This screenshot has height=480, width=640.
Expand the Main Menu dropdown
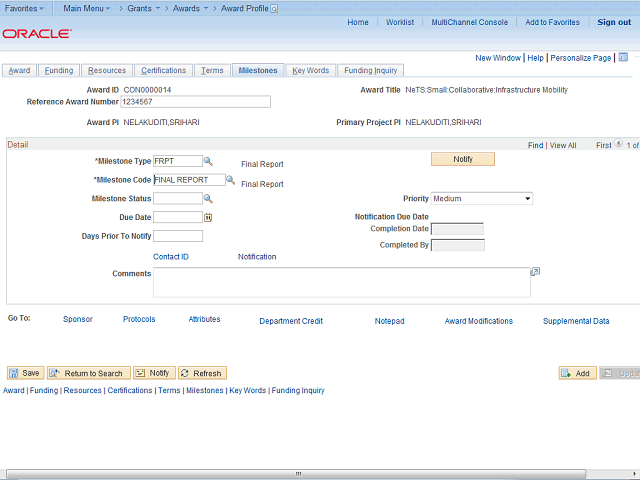(87, 8)
